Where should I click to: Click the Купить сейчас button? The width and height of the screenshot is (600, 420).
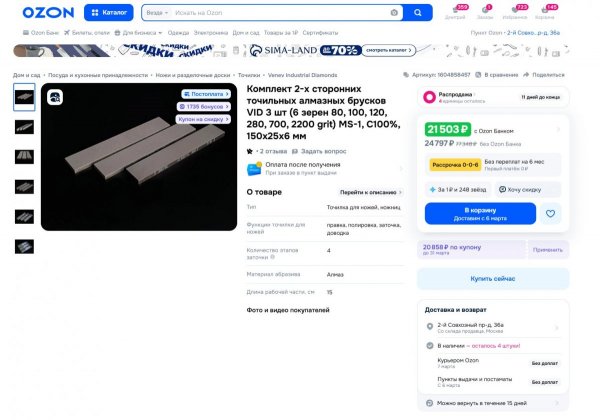click(x=493, y=278)
